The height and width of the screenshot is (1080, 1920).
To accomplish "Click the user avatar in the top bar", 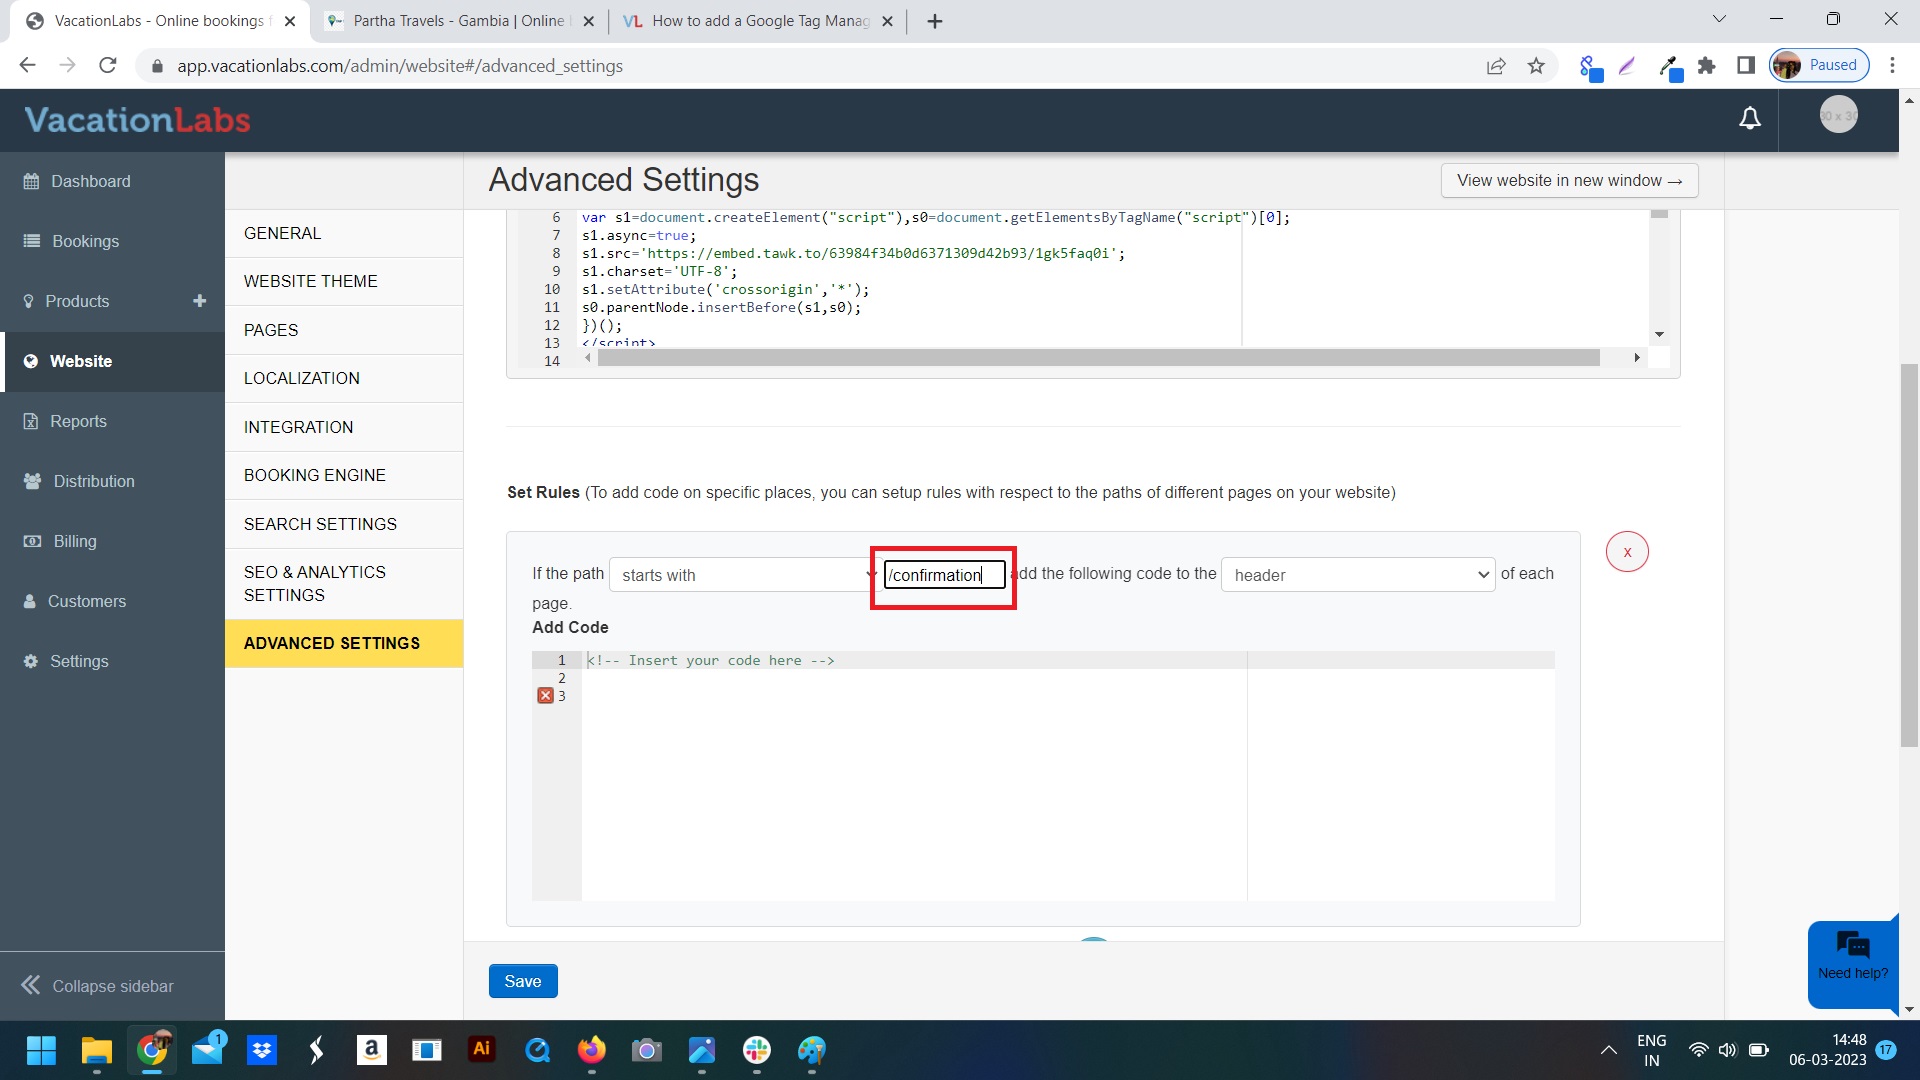I will 1838,116.
